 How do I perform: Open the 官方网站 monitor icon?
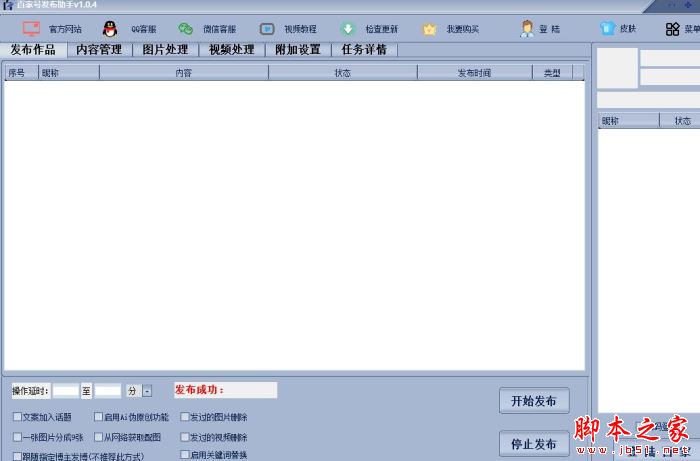tap(31, 29)
